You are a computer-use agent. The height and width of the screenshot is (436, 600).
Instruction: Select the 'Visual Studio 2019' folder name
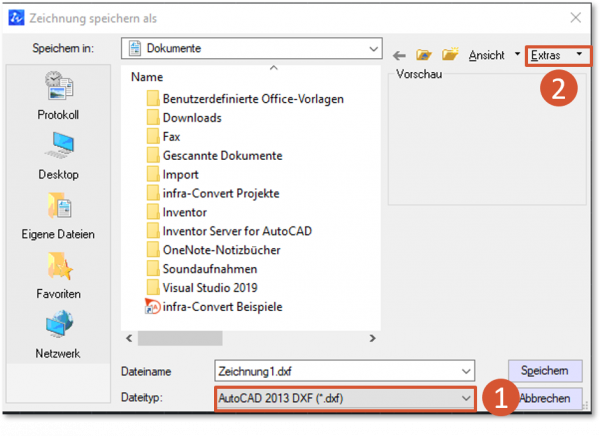(x=210, y=287)
